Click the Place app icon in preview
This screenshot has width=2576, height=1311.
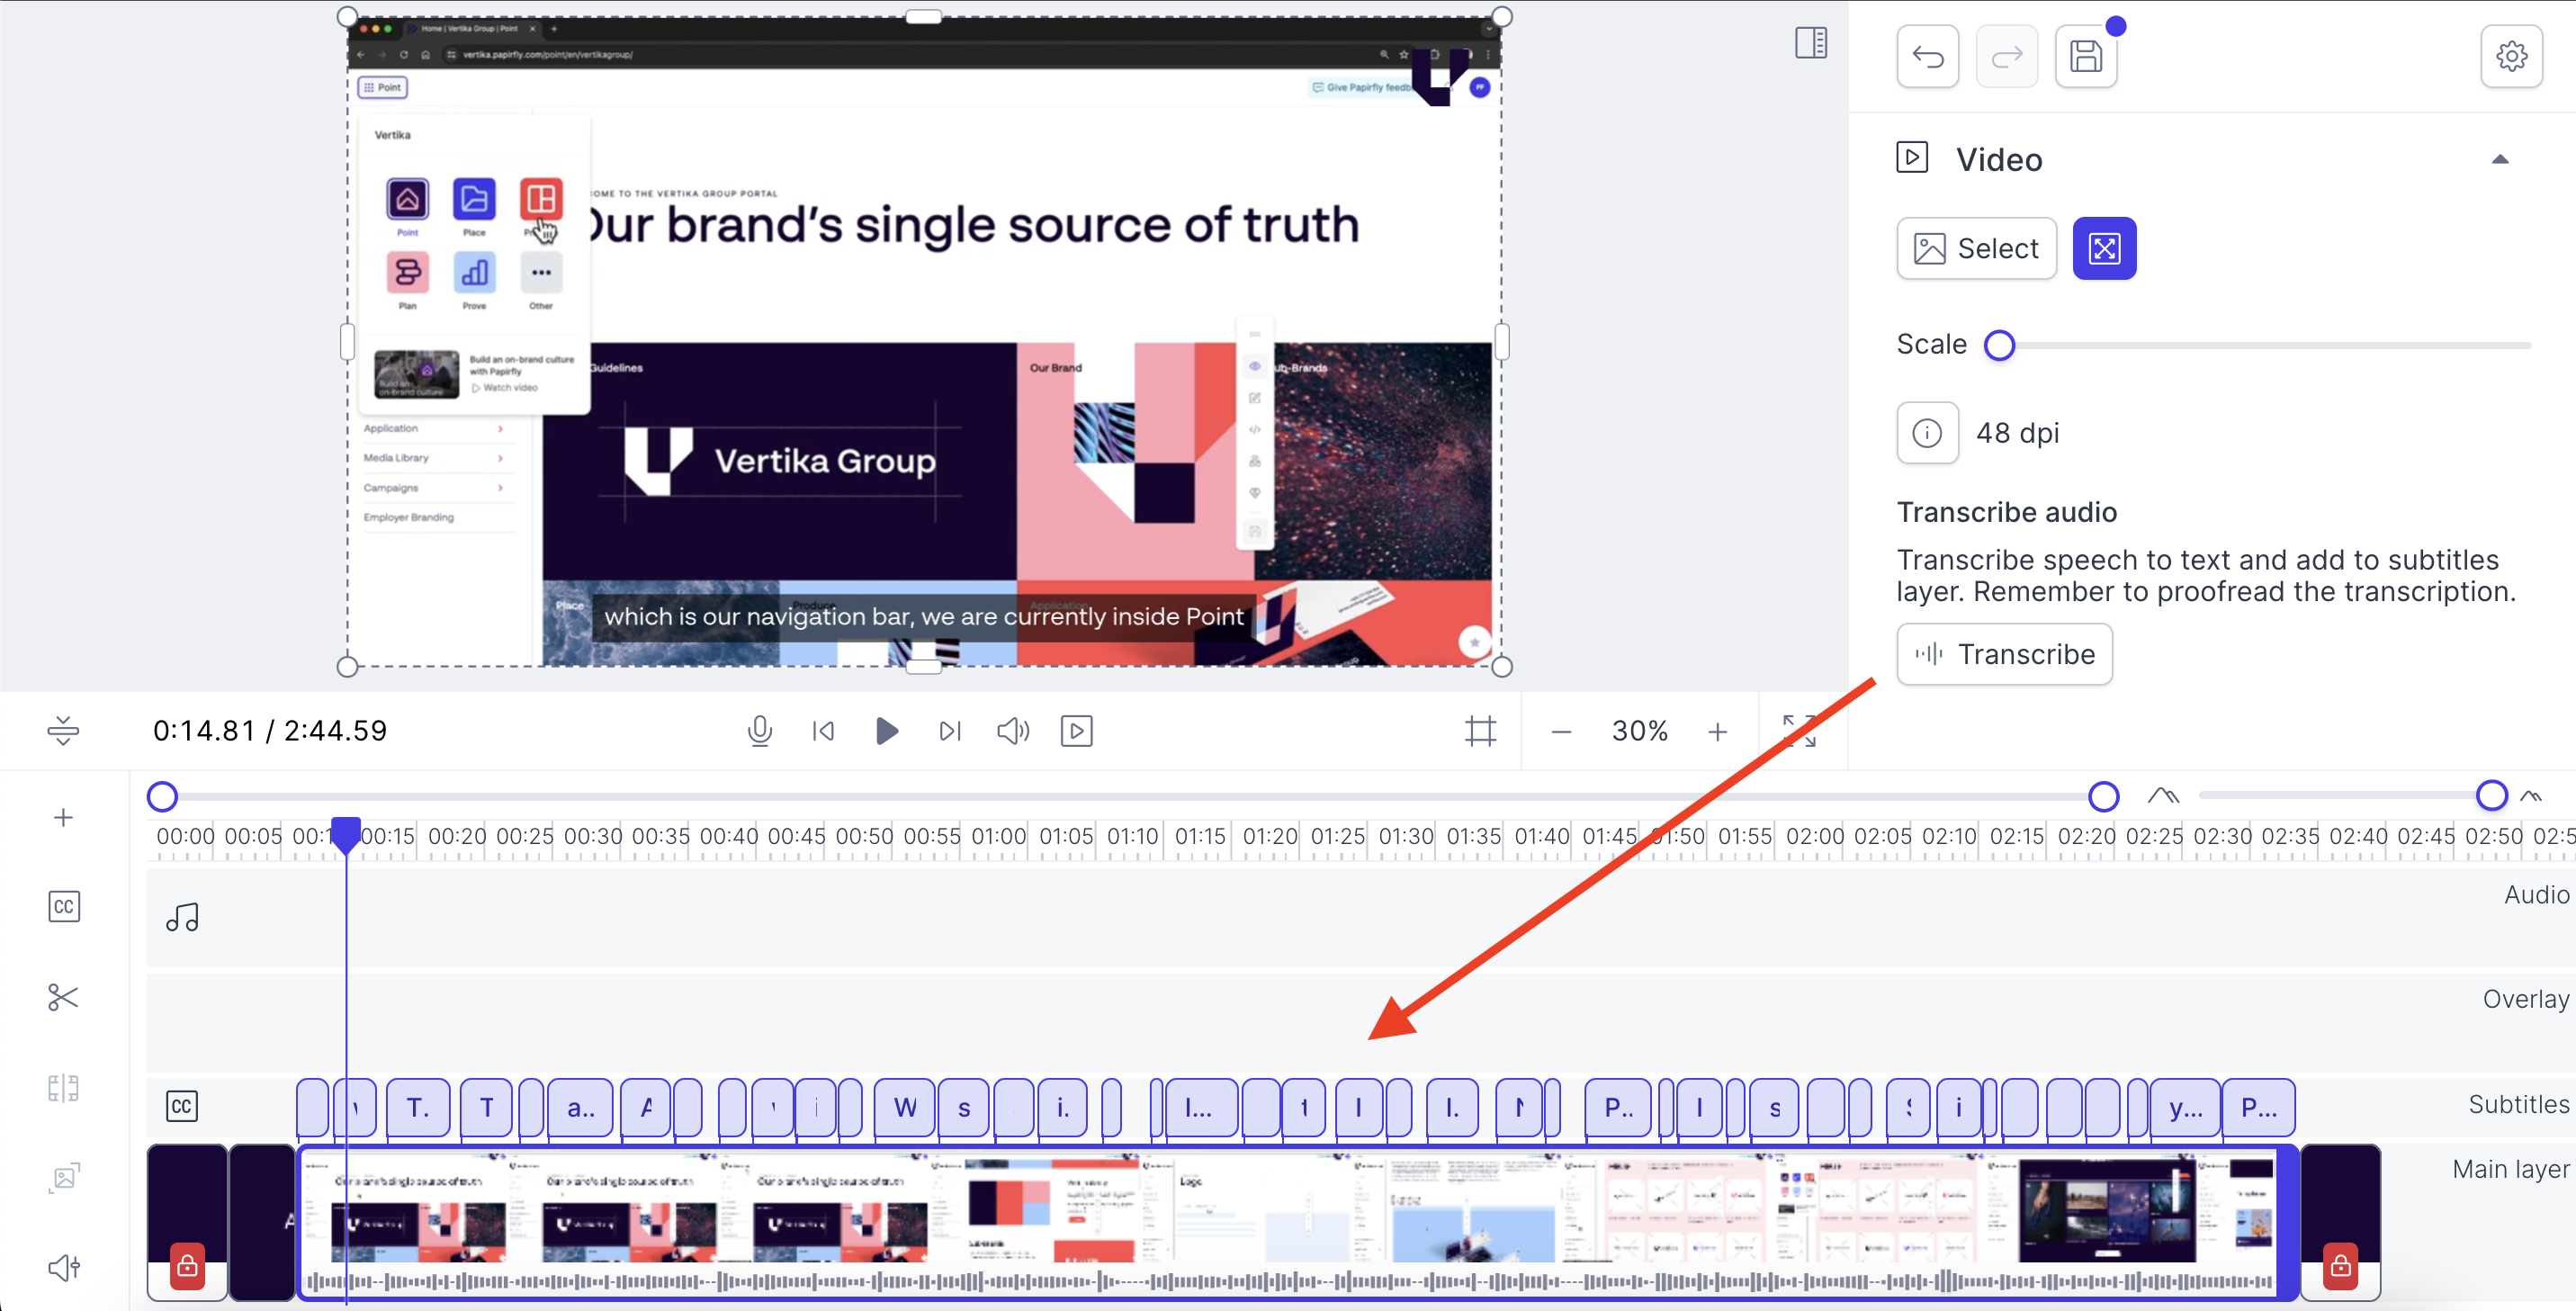[474, 199]
